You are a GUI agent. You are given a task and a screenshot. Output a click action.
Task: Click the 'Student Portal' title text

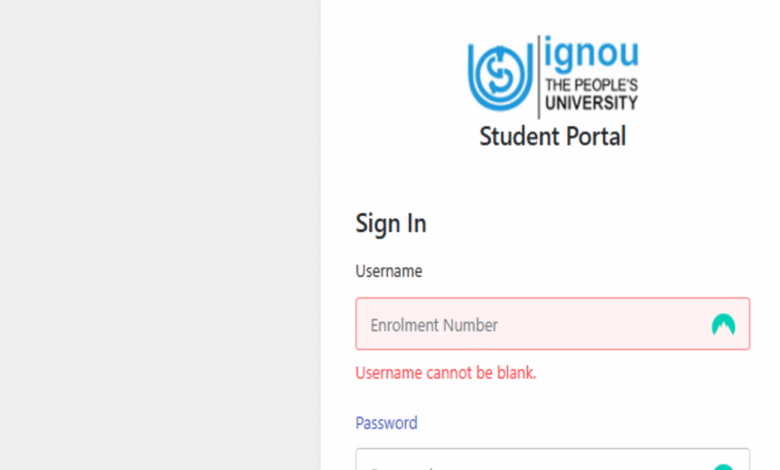coord(552,136)
